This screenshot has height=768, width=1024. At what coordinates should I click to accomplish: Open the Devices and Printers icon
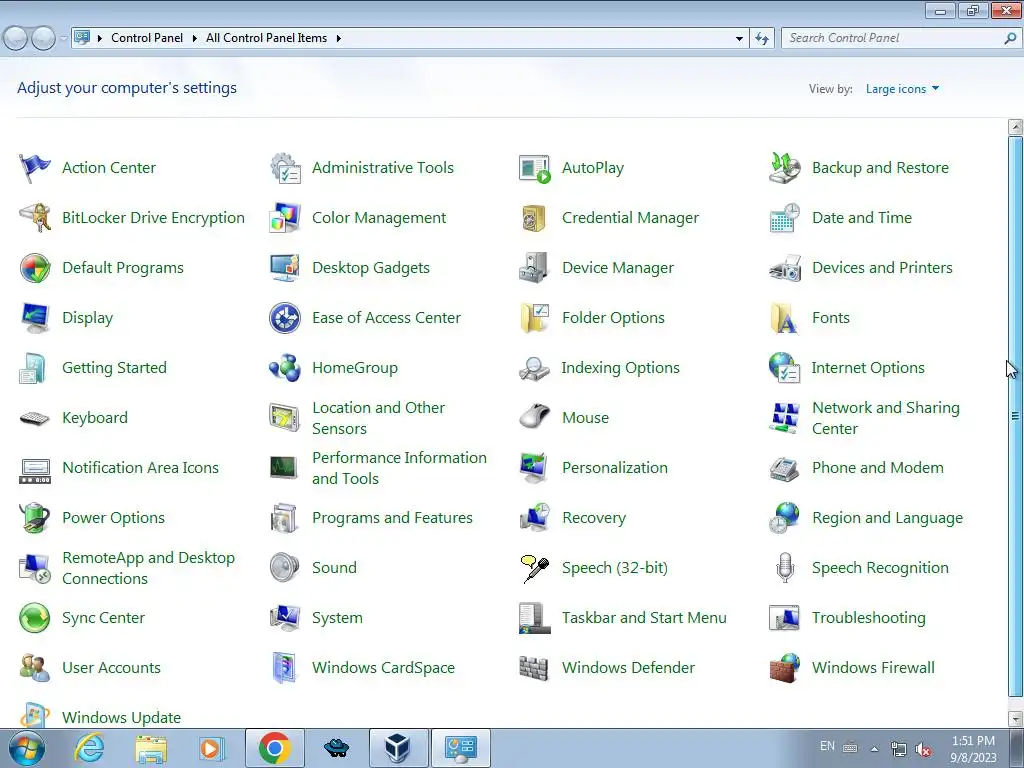pyautogui.click(x=784, y=268)
